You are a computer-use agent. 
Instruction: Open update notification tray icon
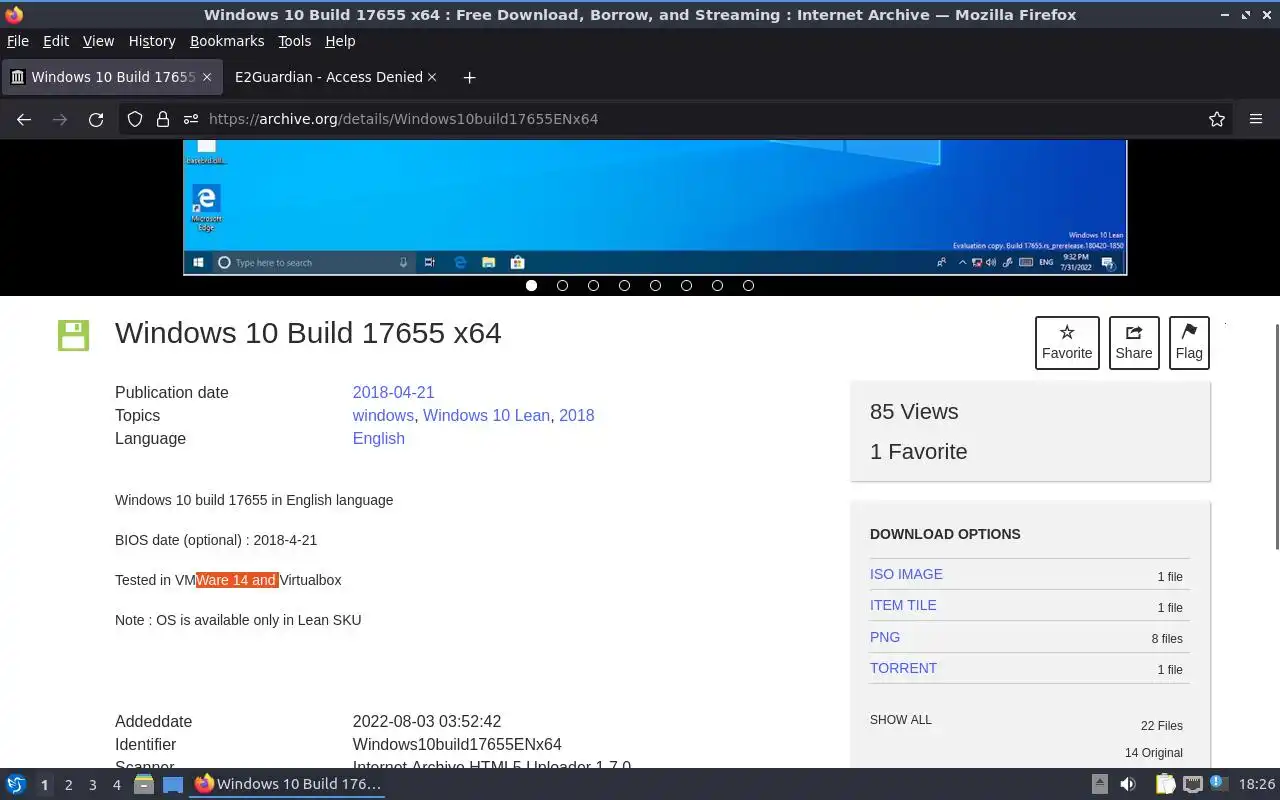point(1218,783)
